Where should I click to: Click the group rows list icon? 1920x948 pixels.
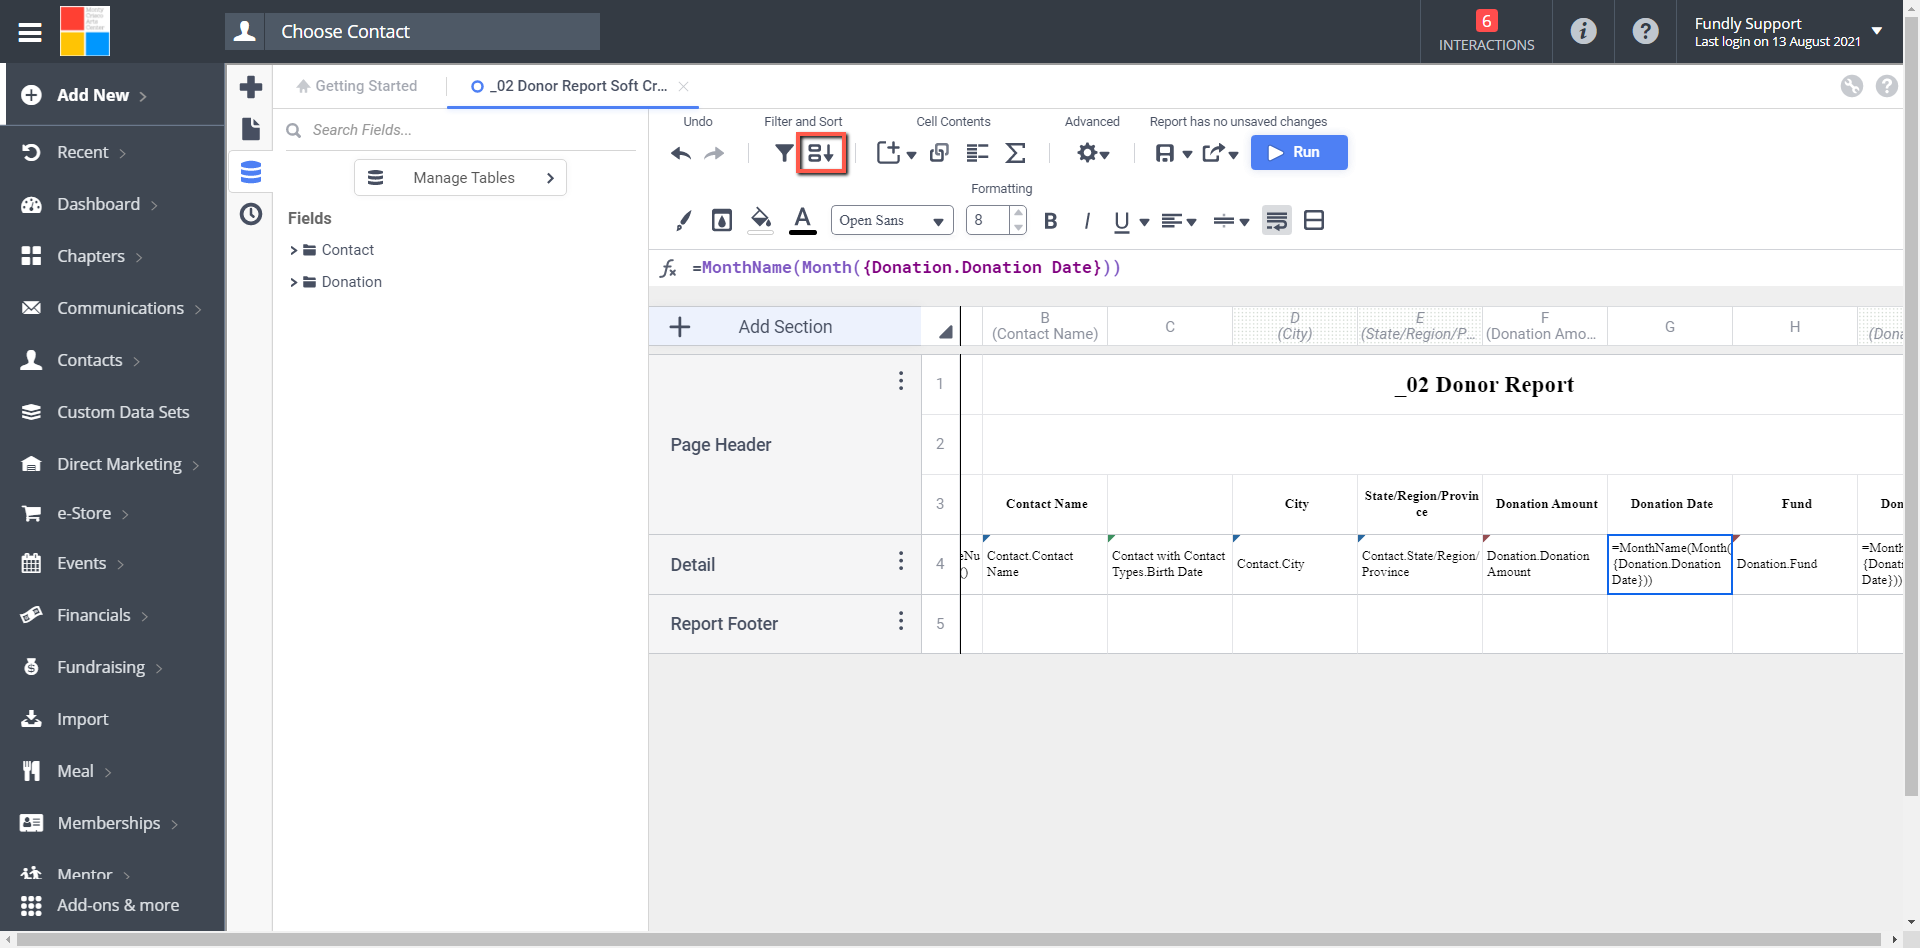tap(977, 153)
